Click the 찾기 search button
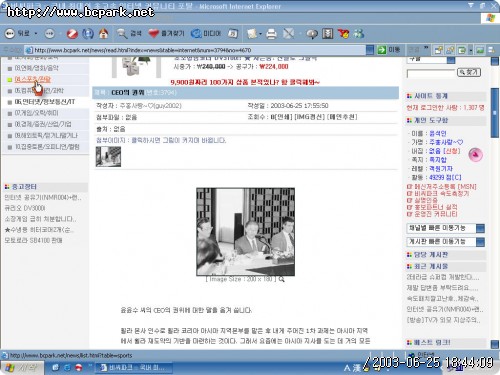 tap(469, 72)
